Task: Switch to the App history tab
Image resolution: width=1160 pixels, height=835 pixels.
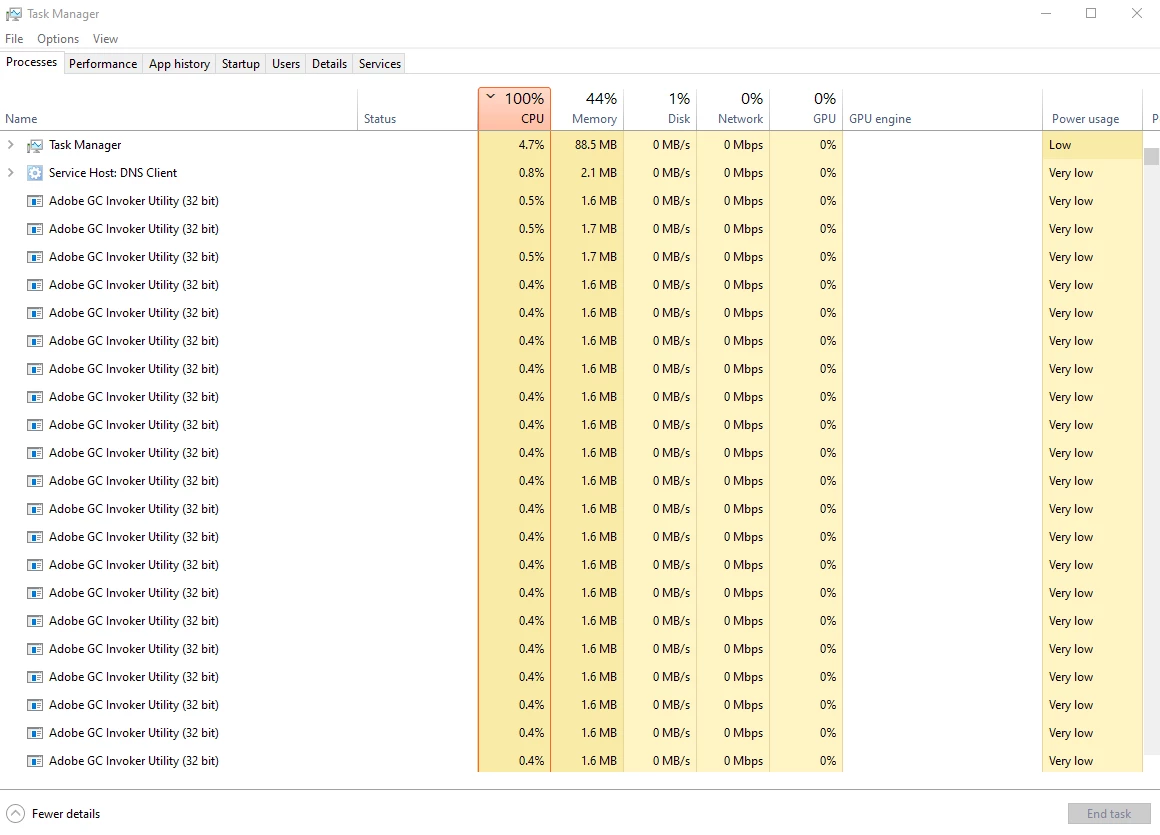Action: 179,64
